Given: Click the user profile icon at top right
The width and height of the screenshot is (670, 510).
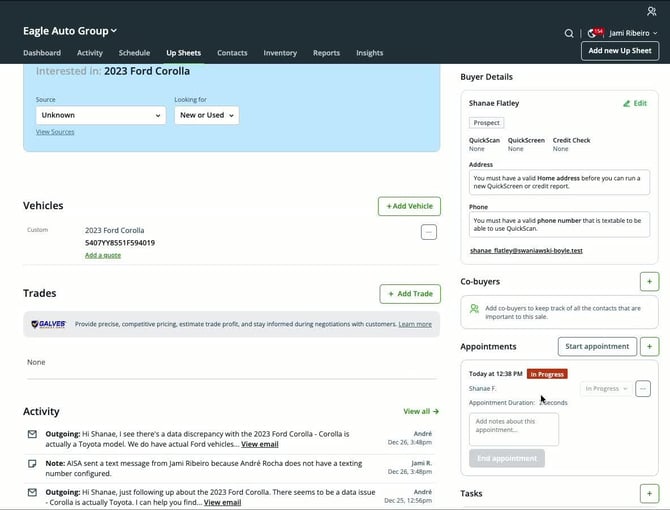Looking at the screenshot, I should point(651,11).
